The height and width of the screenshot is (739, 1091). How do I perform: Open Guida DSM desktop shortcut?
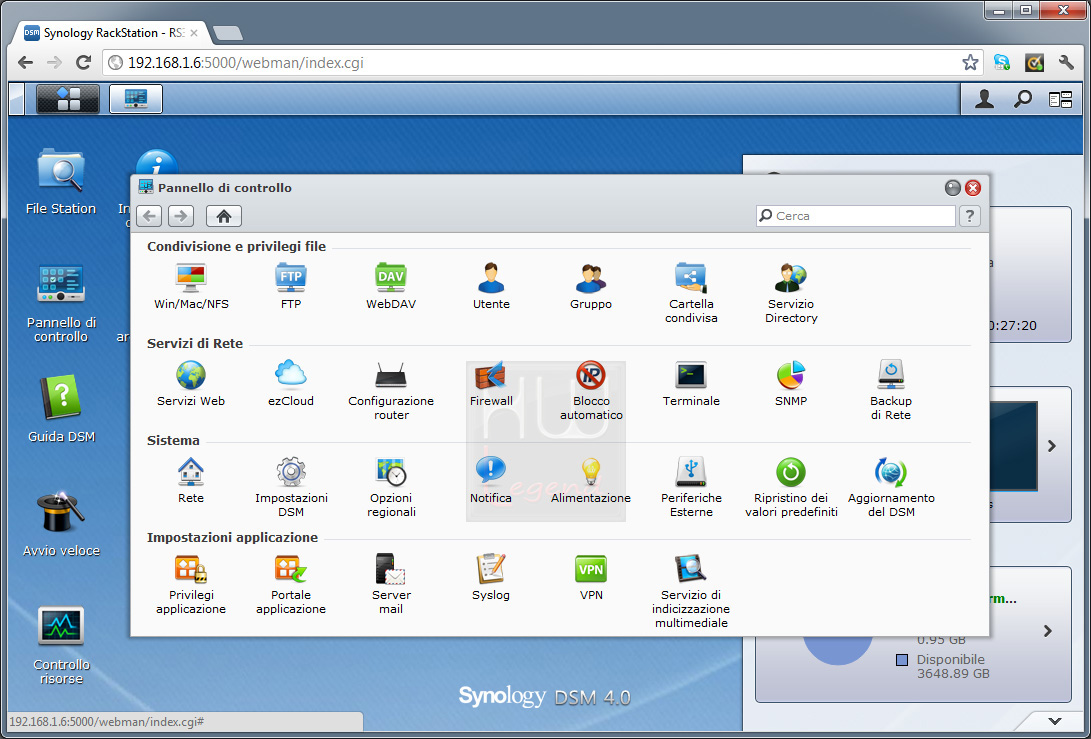pos(61,409)
